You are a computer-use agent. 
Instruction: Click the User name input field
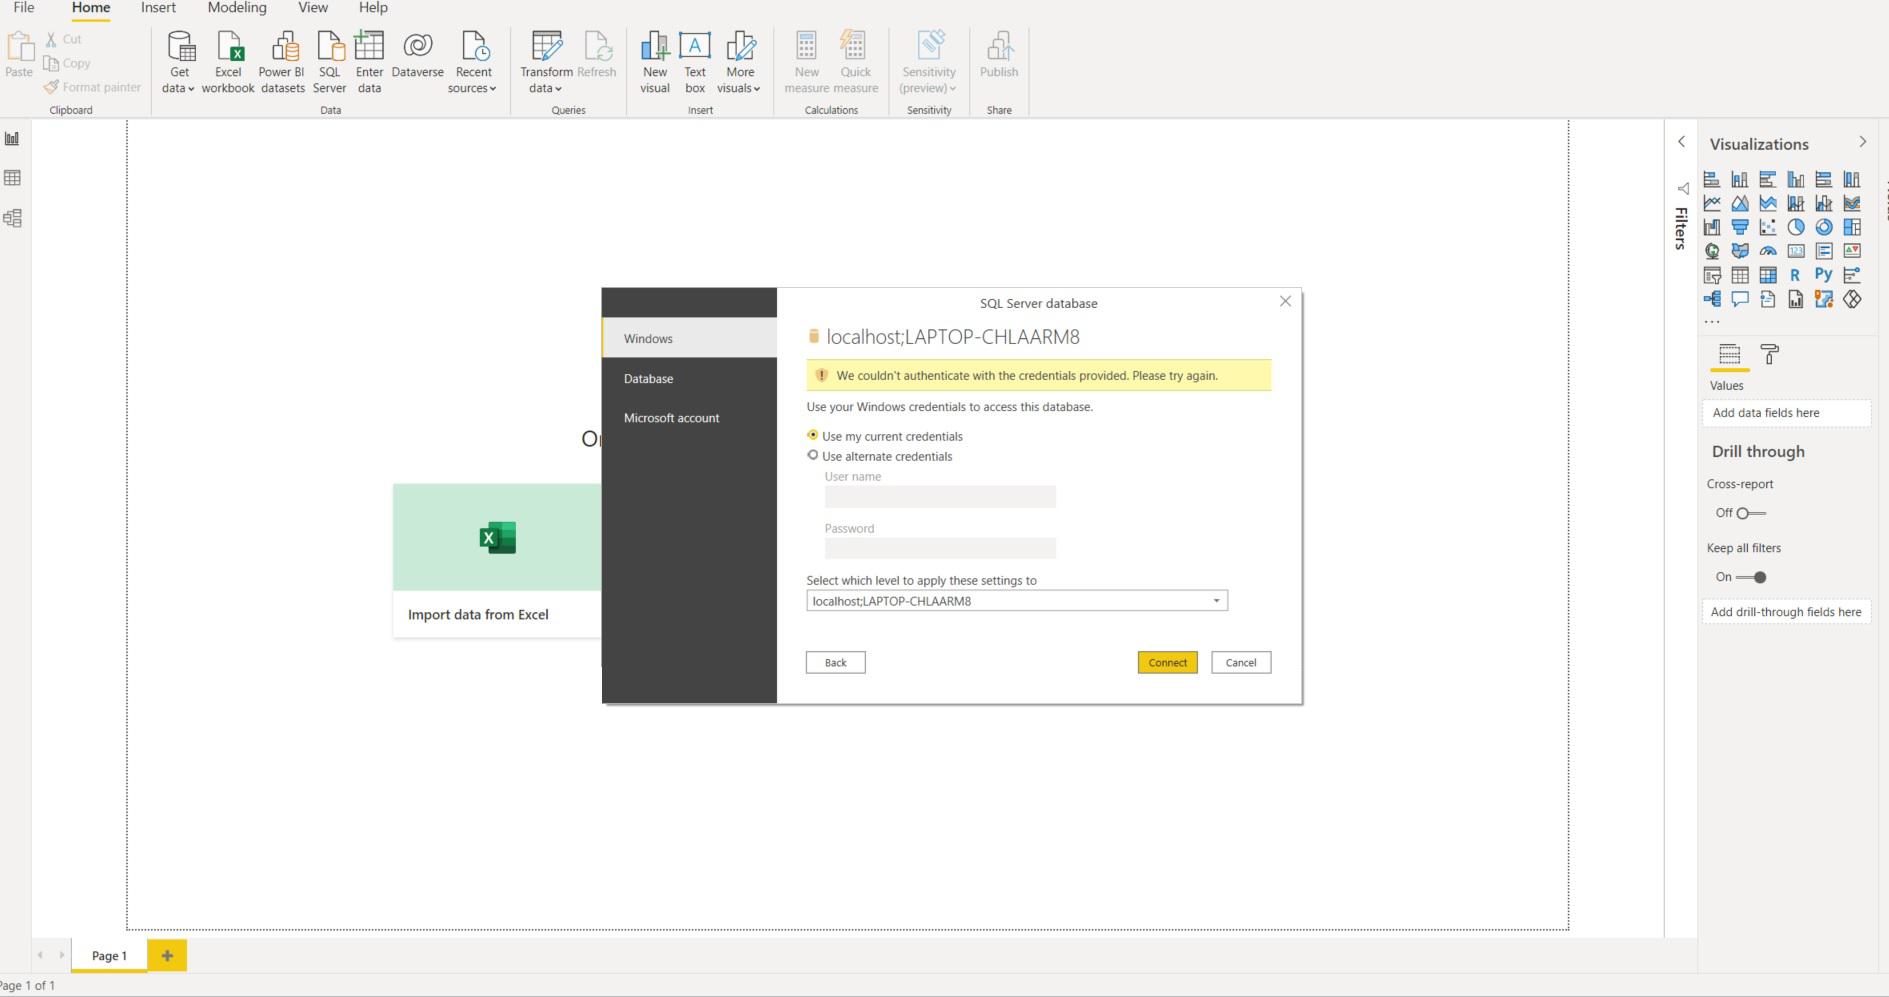click(x=940, y=496)
